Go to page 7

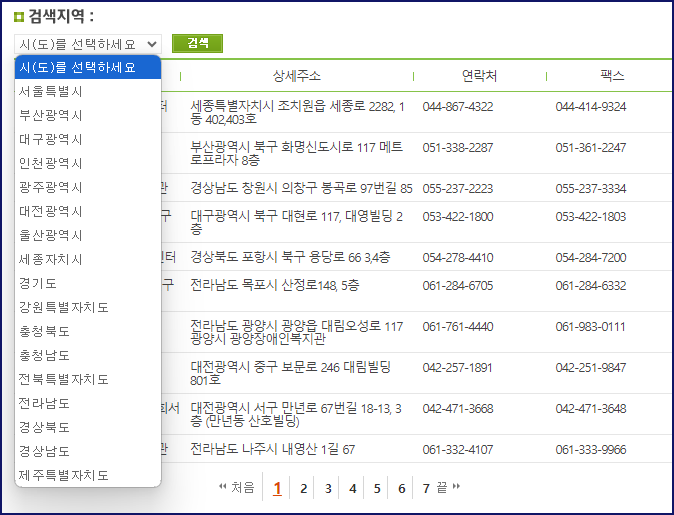coord(426,488)
